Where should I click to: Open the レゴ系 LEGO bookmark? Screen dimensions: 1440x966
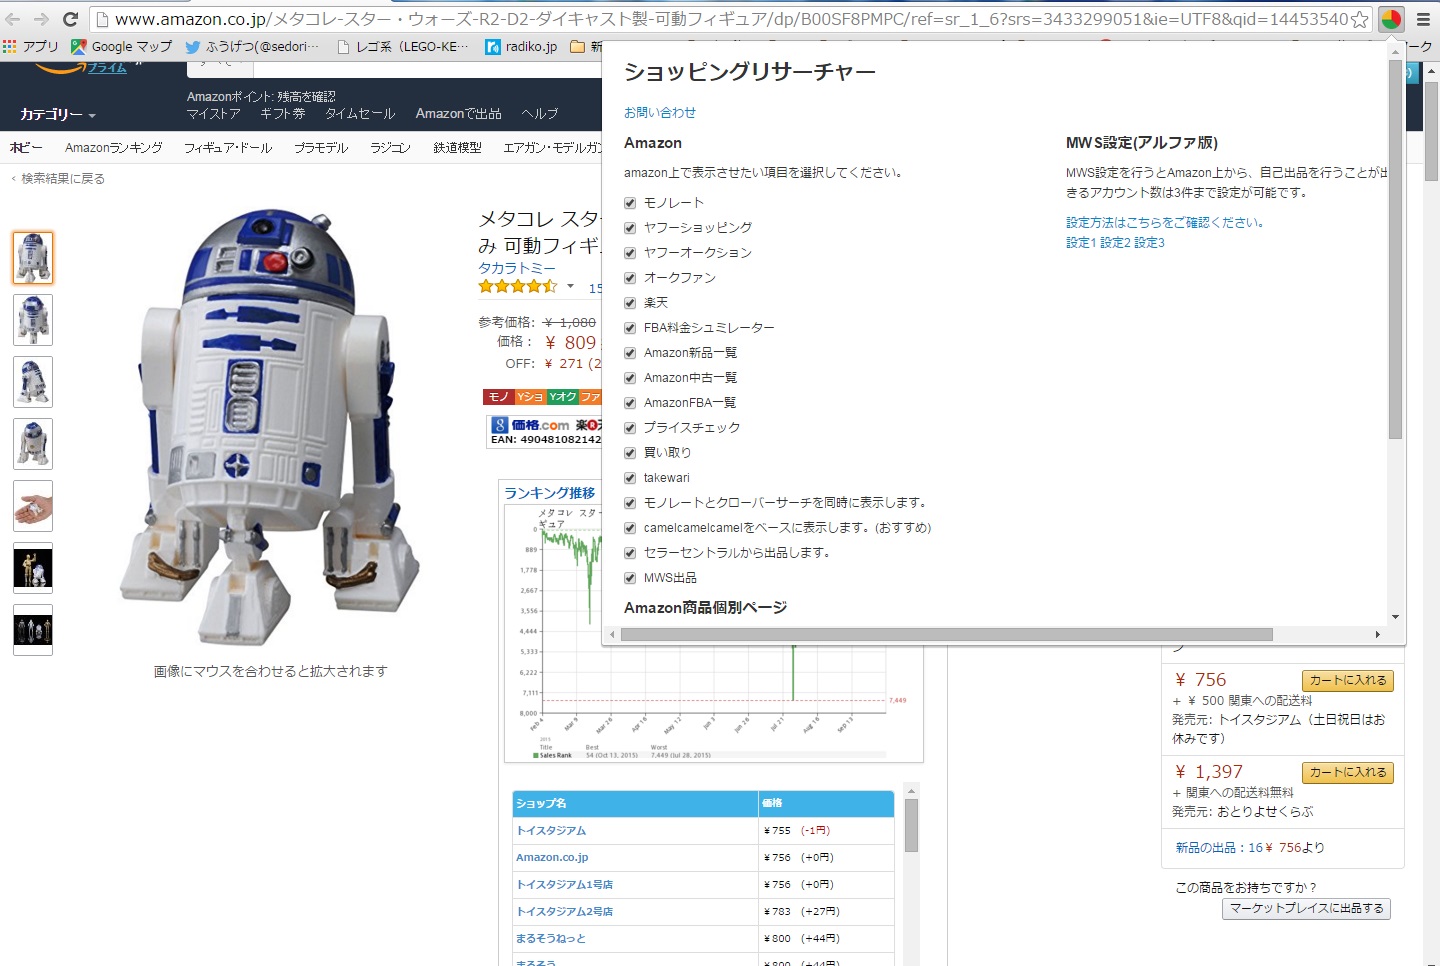pos(402,46)
